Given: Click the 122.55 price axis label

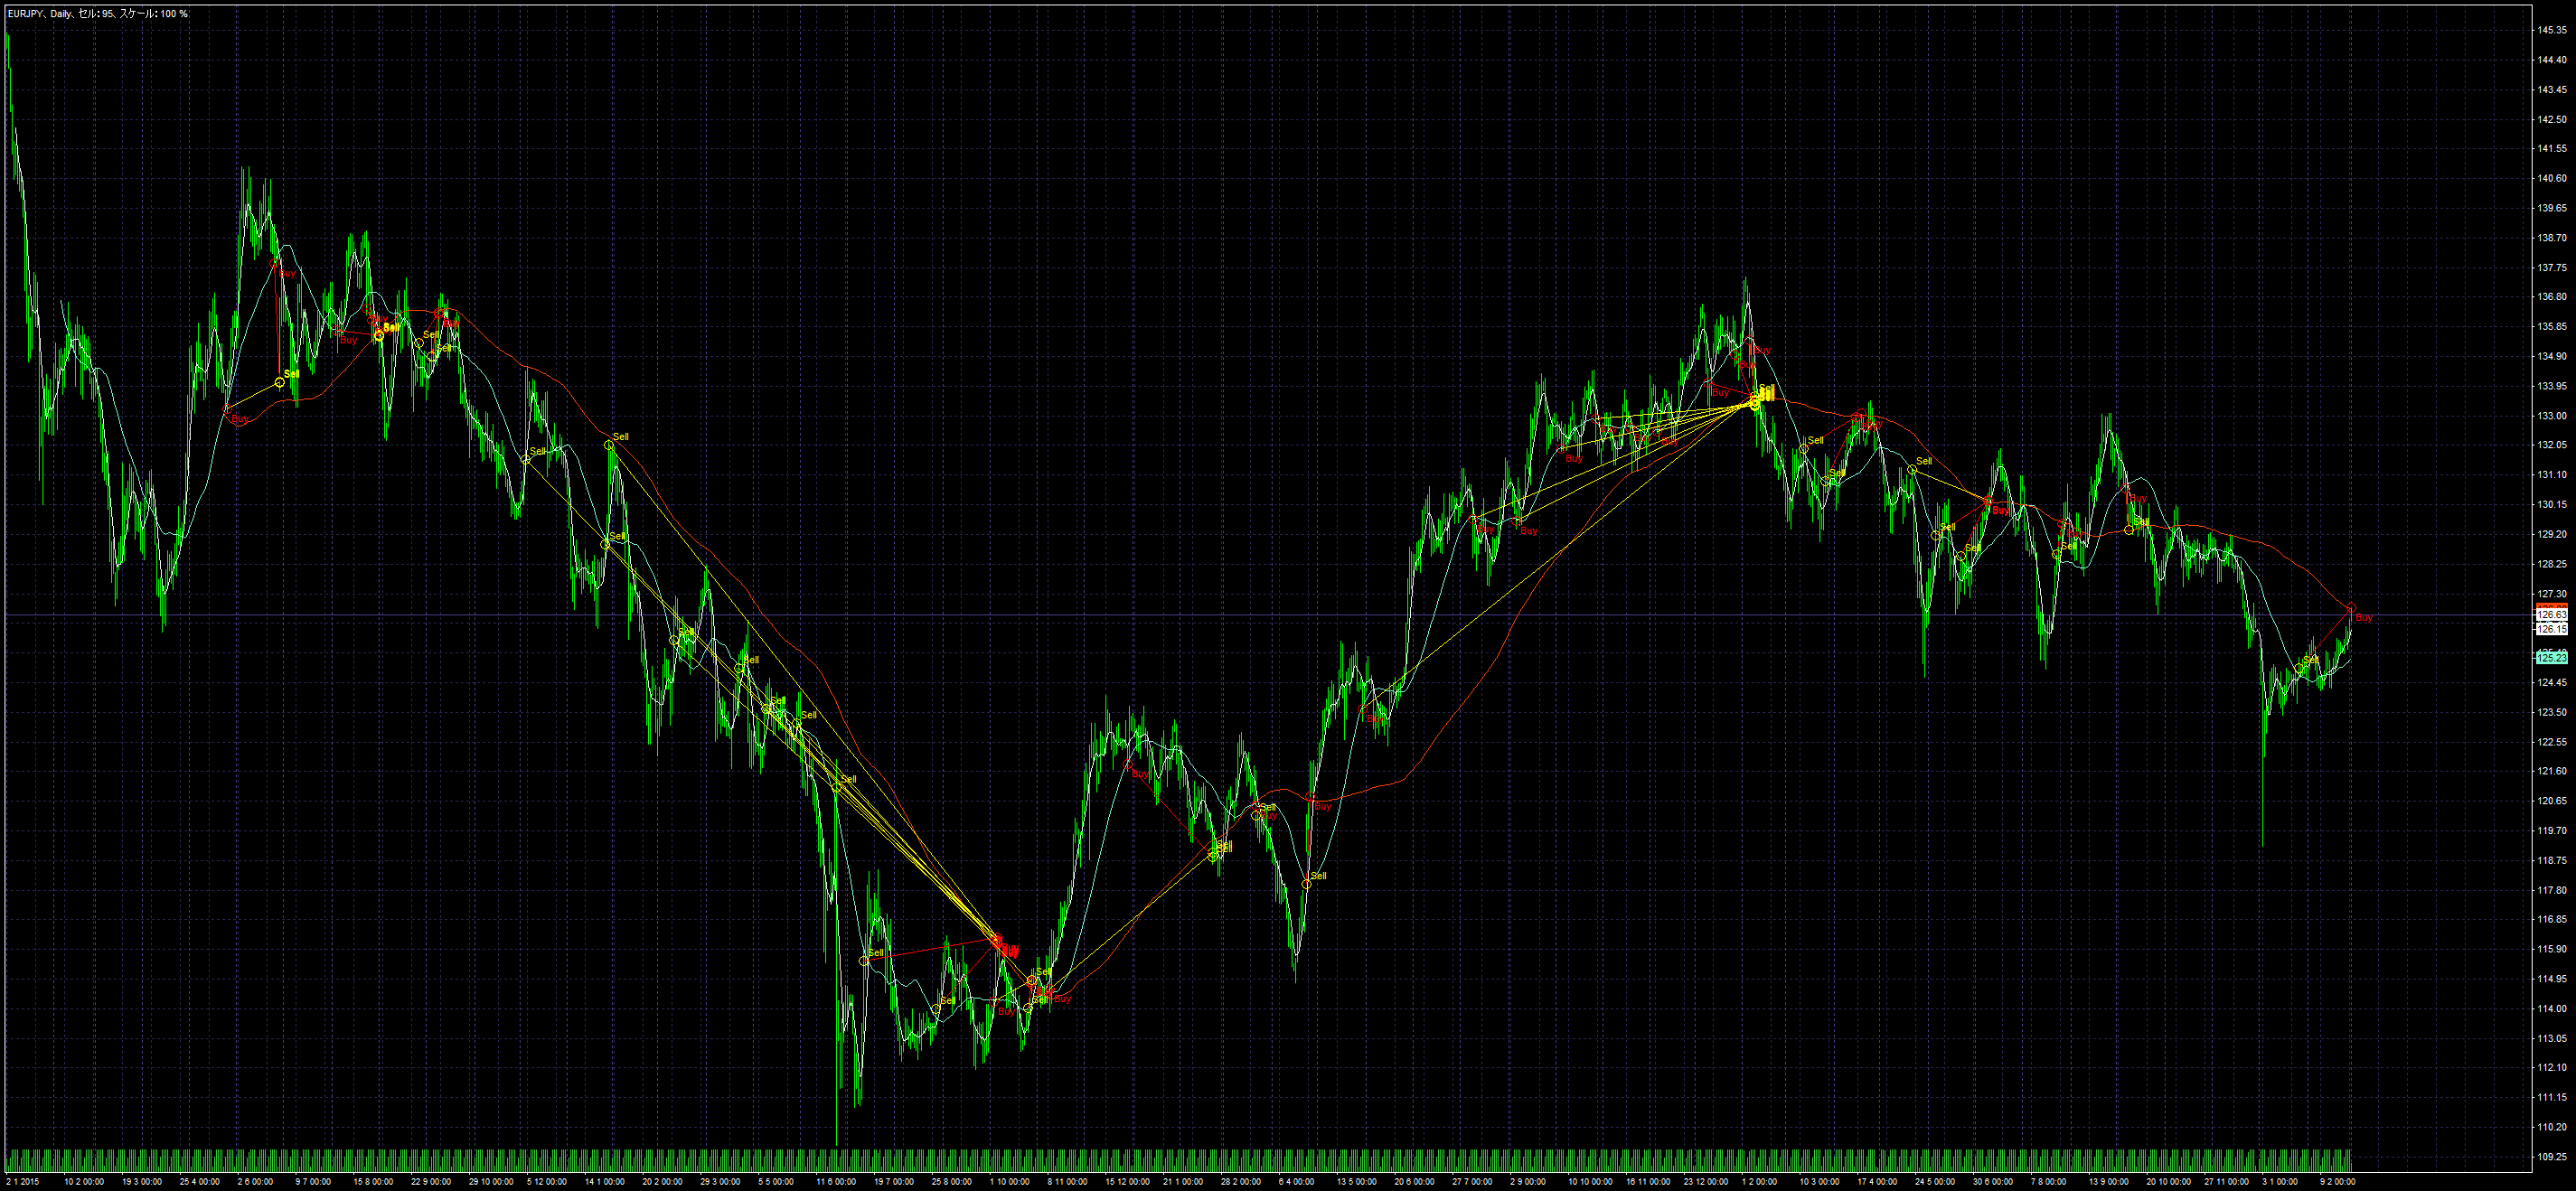Looking at the screenshot, I should tap(2551, 742).
